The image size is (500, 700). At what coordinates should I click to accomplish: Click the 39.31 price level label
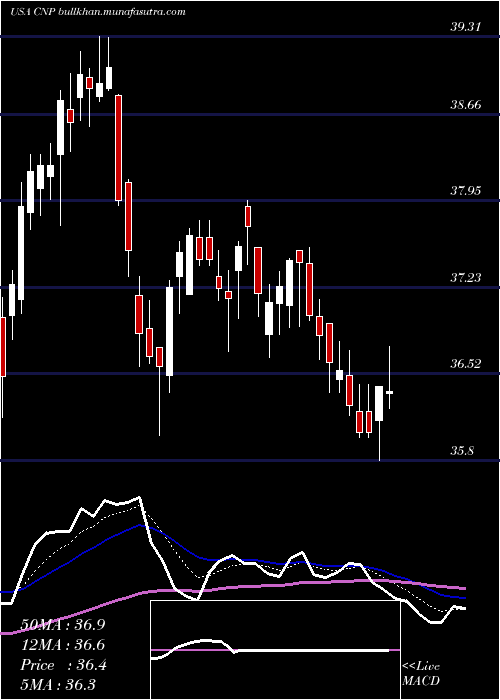point(465,27)
